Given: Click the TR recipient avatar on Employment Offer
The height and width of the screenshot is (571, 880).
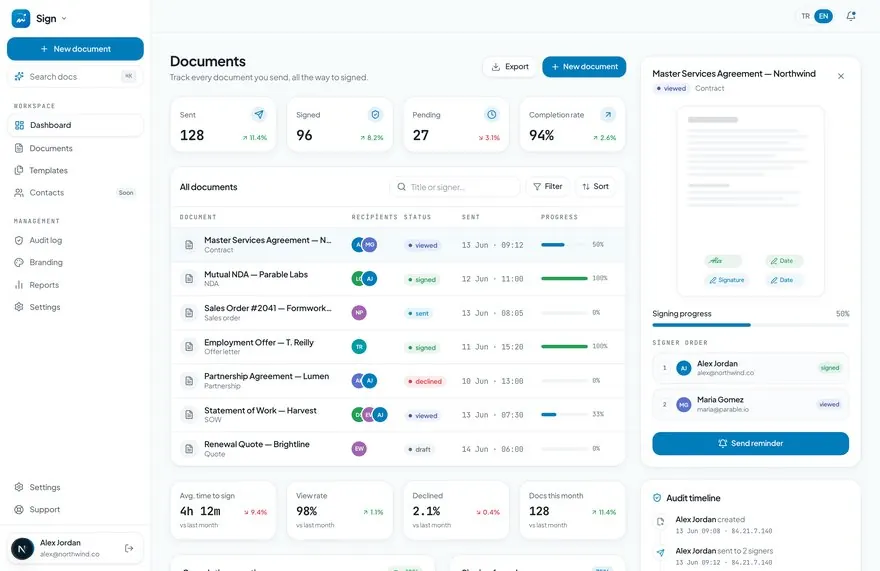Looking at the screenshot, I should [x=359, y=347].
